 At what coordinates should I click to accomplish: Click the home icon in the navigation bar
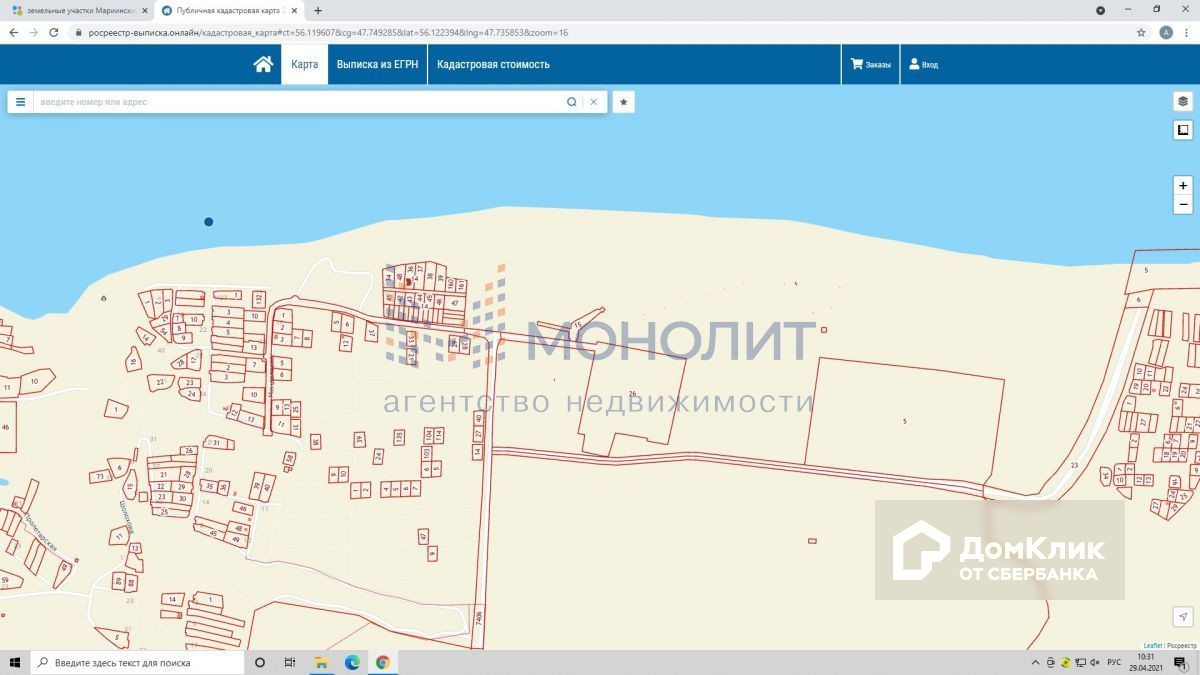tap(263, 64)
